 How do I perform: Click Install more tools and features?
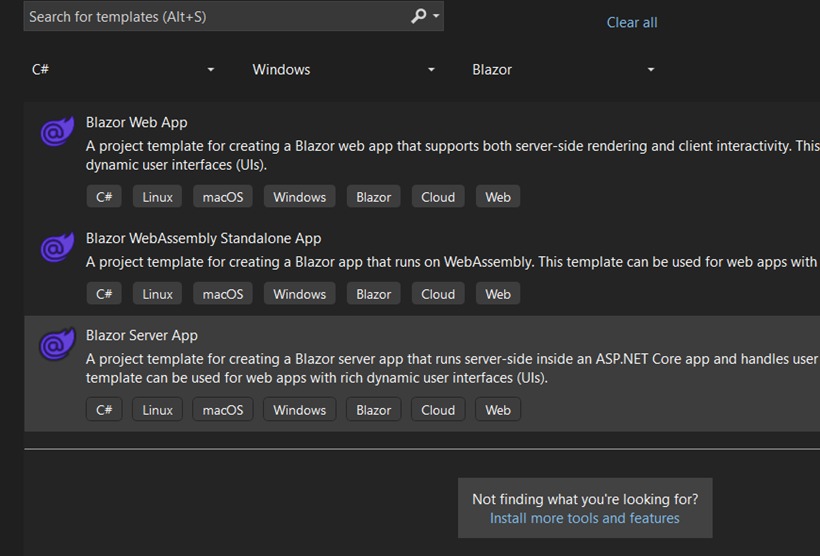[x=584, y=518]
